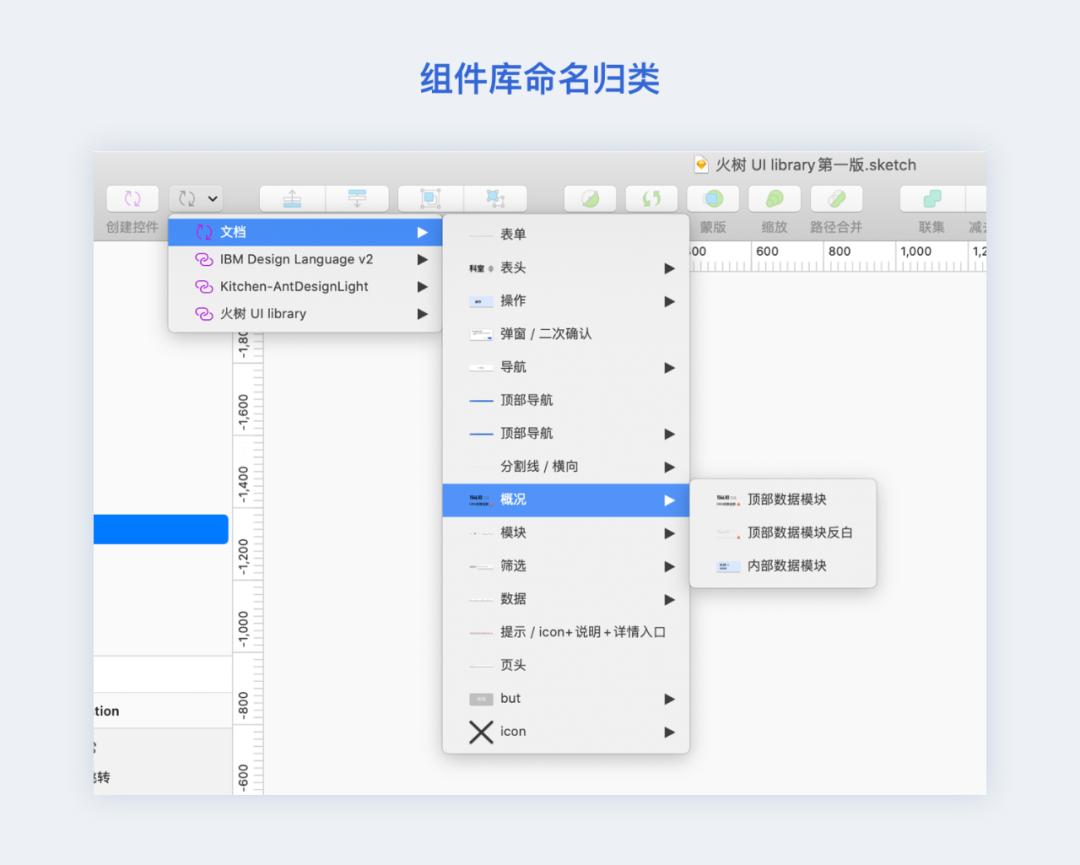Click the Create Symbol (创建控件) toolbar icon
This screenshot has height=865, width=1080.
(x=132, y=199)
